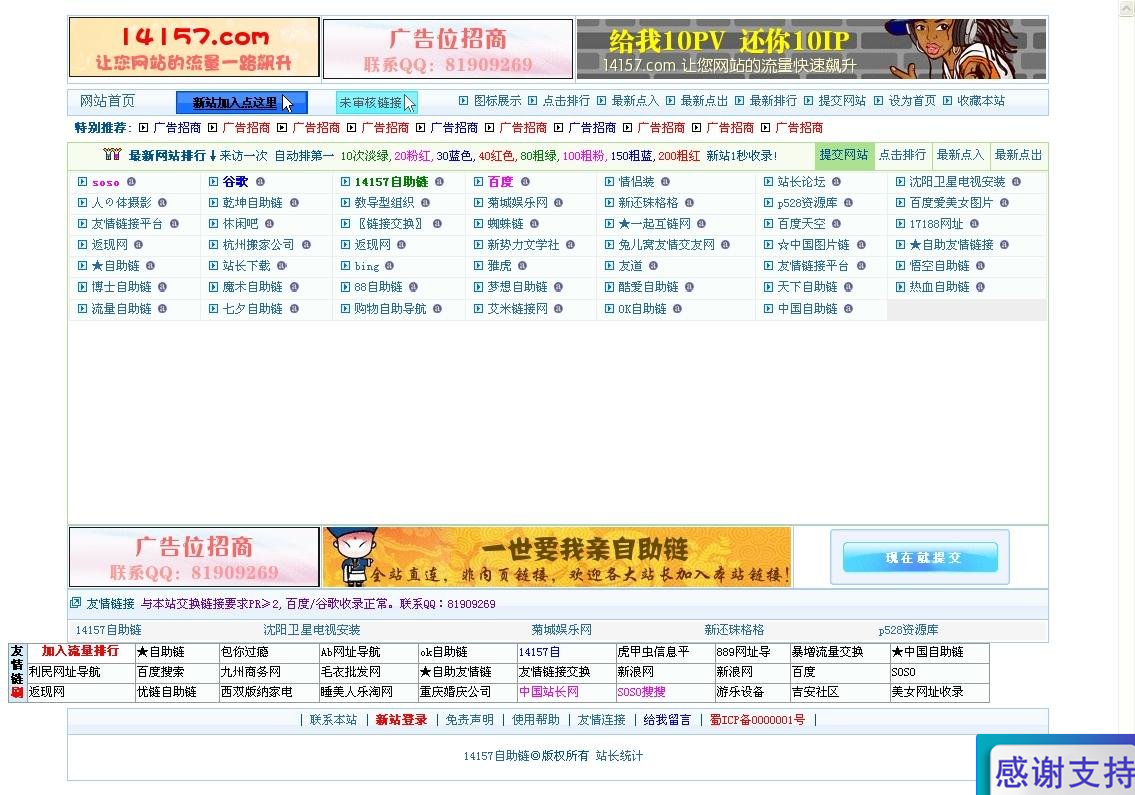The width and height of the screenshot is (1135, 795).
Task: Click the info icon next to bing
Action: click(x=389, y=266)
